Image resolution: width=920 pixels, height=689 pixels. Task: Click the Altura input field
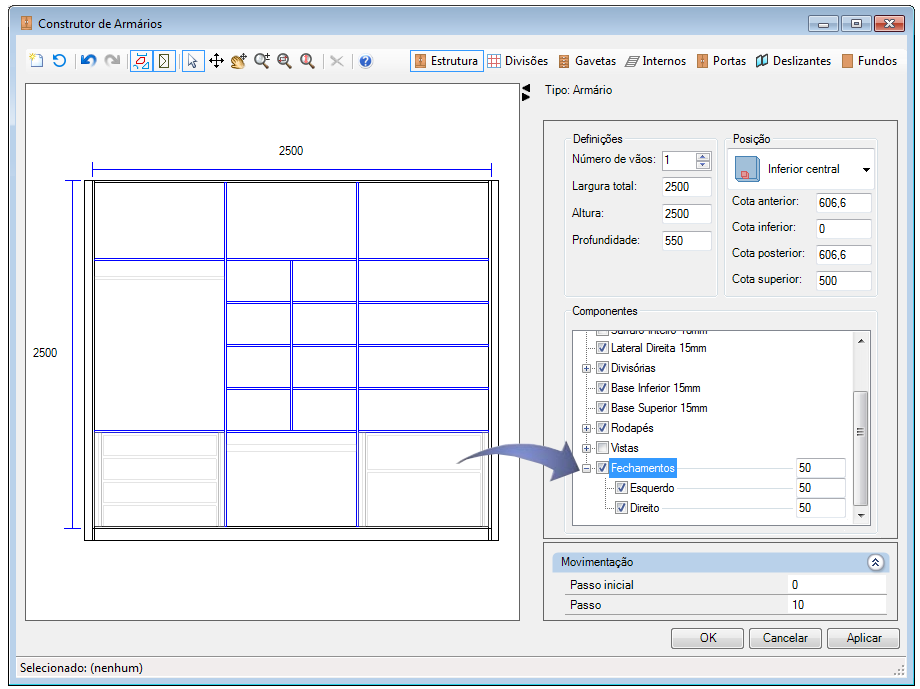point(686,214)
